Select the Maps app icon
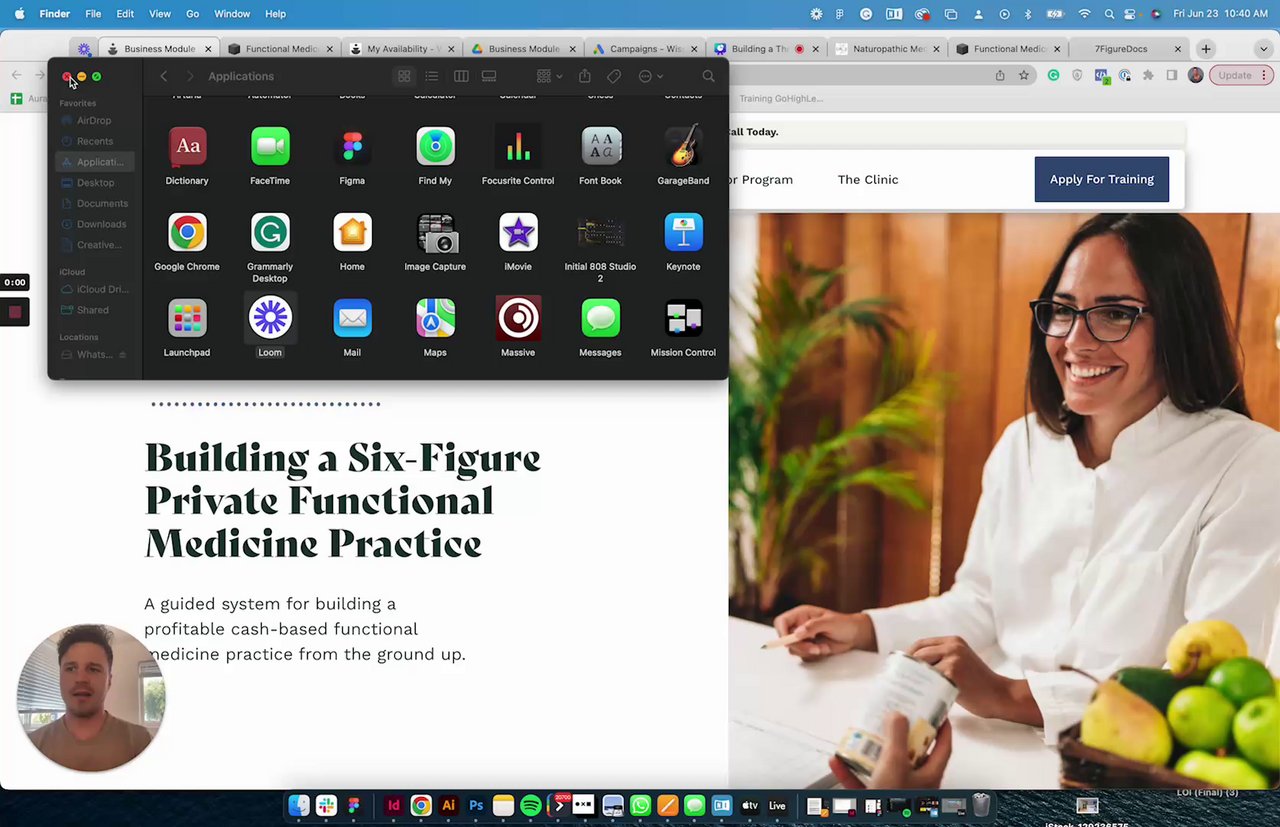This screenshot has height=827, width=1280. point(435,319)
